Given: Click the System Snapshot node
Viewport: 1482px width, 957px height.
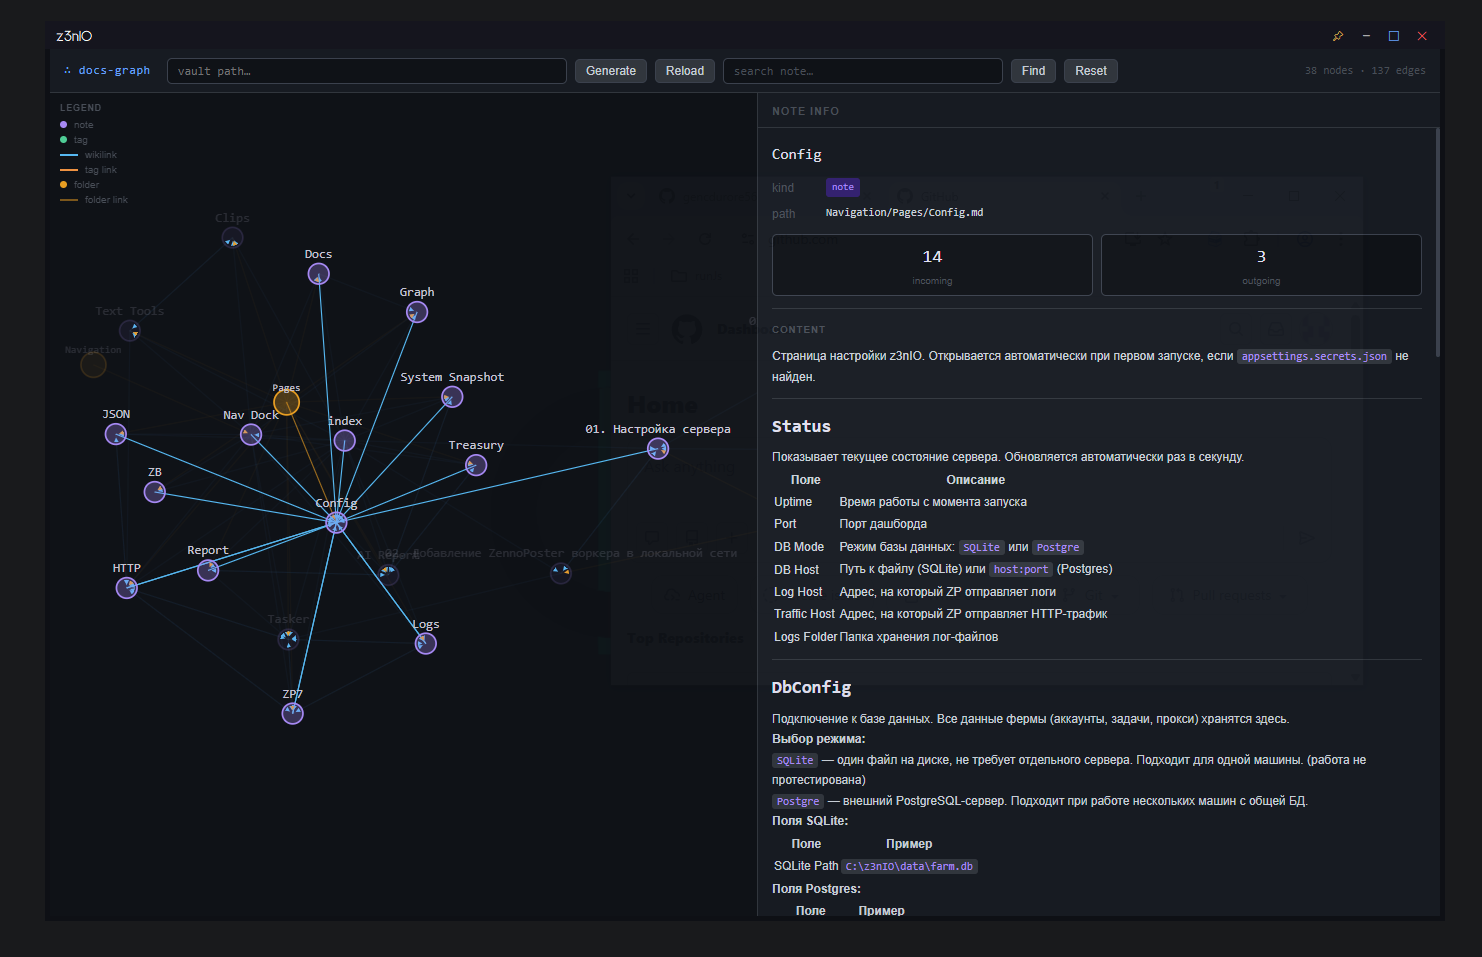Looking at the screenshot, I should pos(452,397).
